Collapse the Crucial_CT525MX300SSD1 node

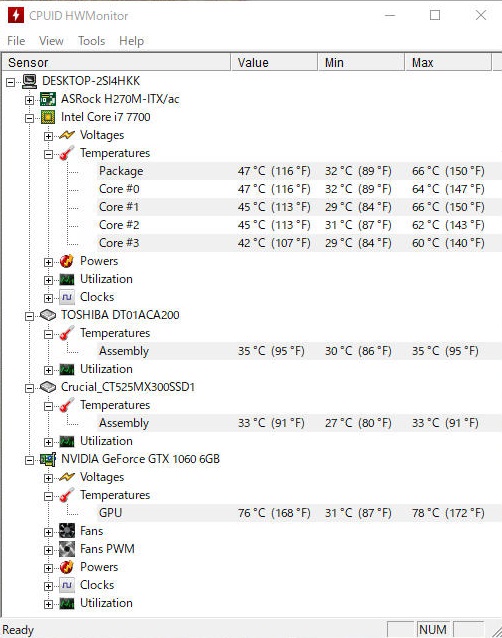[x=29, y=388]
